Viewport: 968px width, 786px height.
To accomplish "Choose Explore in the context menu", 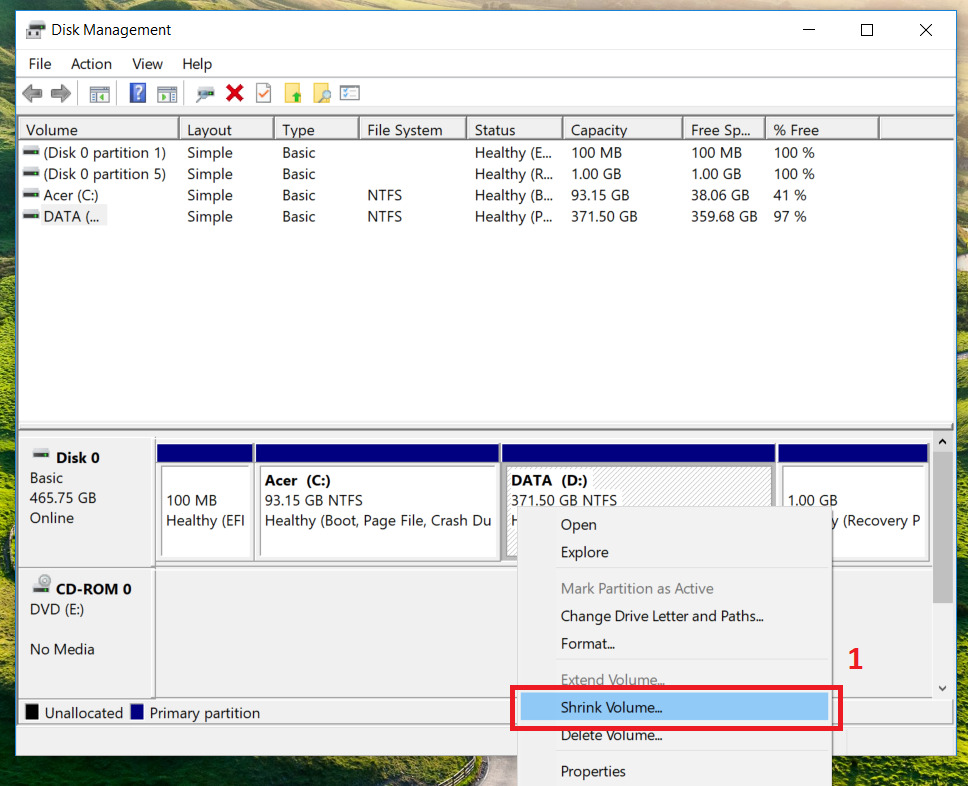I will [x=674, y=552].
